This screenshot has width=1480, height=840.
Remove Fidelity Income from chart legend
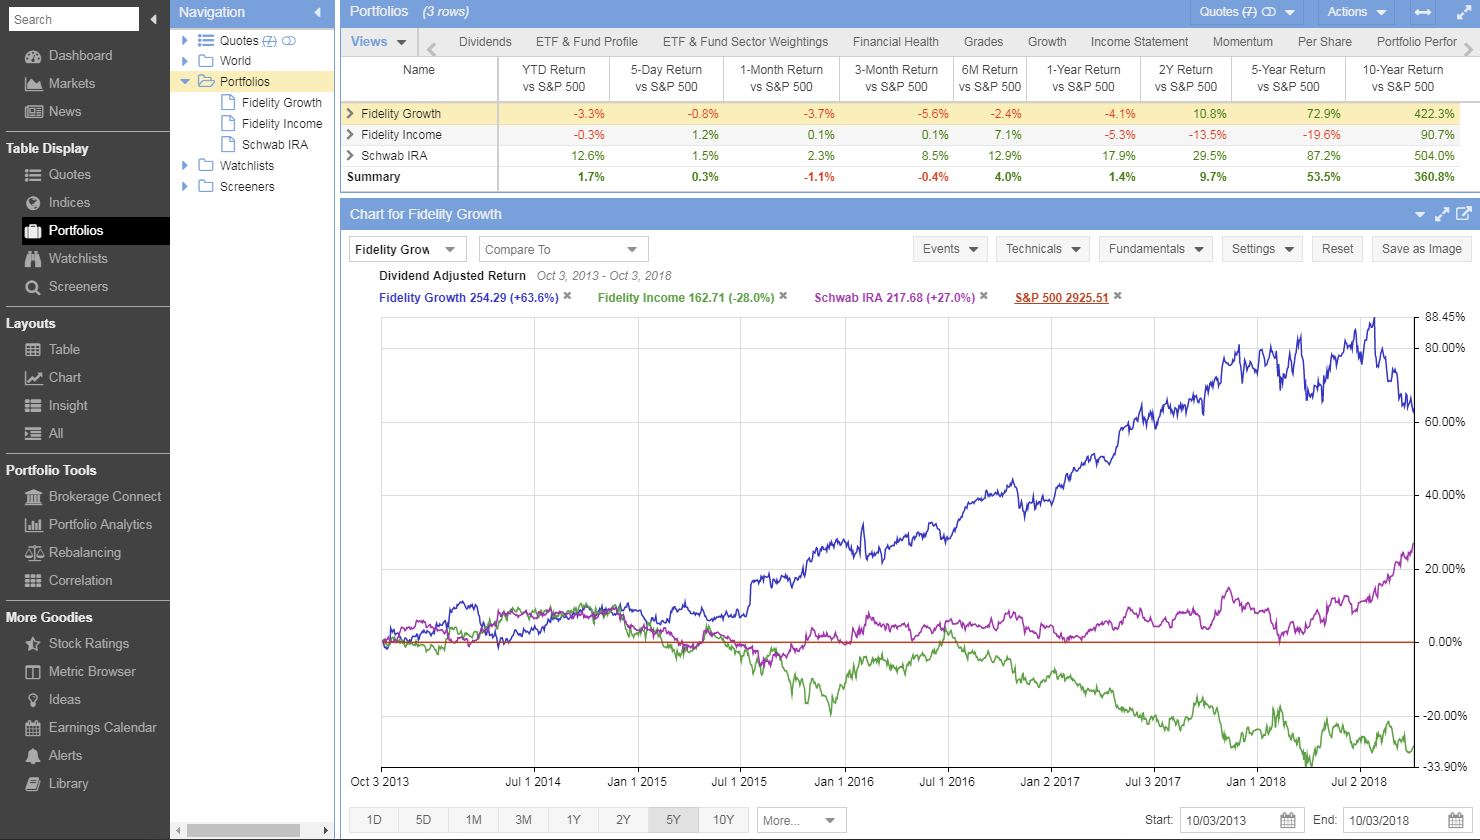[x=783, y=296]
